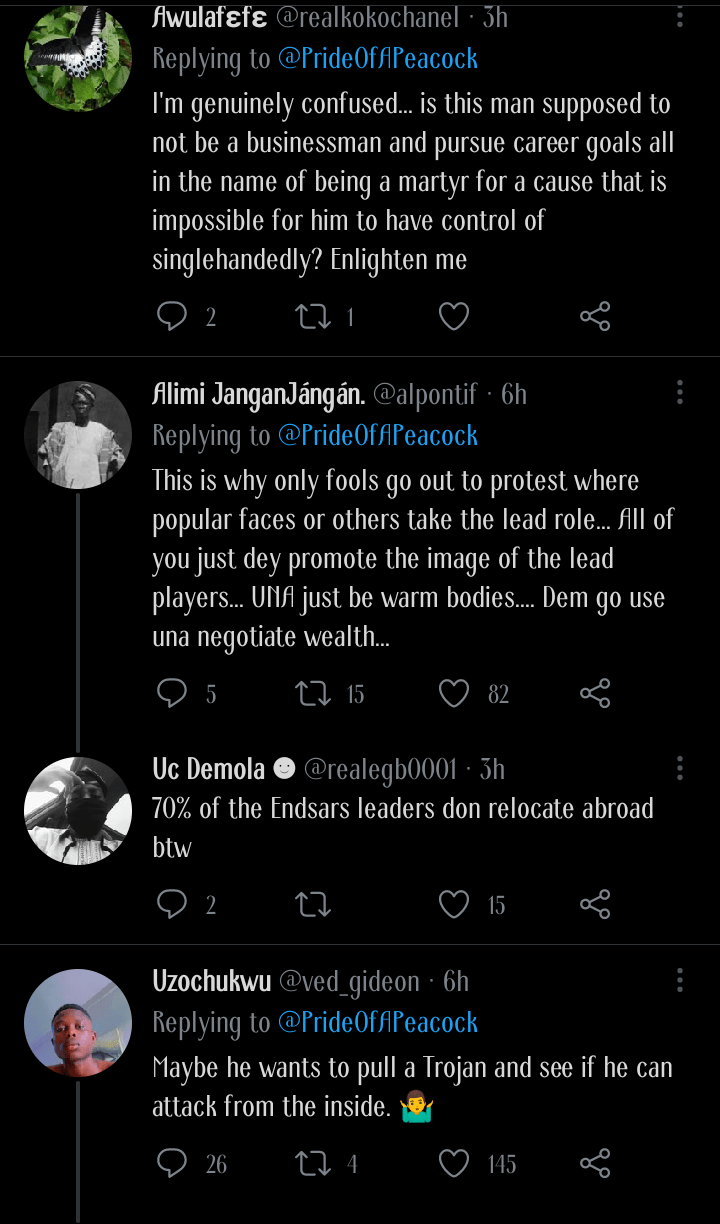720x1224 pixels.
Task: View Uzochukwu's profile picture
Action: click(x=78, y=1021)
